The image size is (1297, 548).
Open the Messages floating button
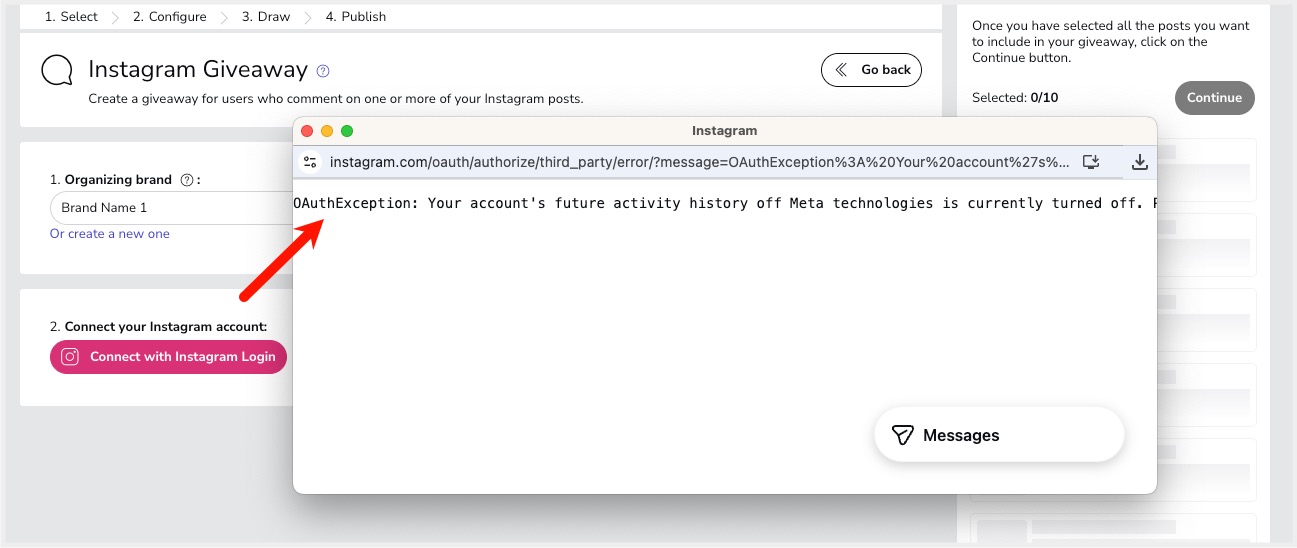[x=998, y=435]
